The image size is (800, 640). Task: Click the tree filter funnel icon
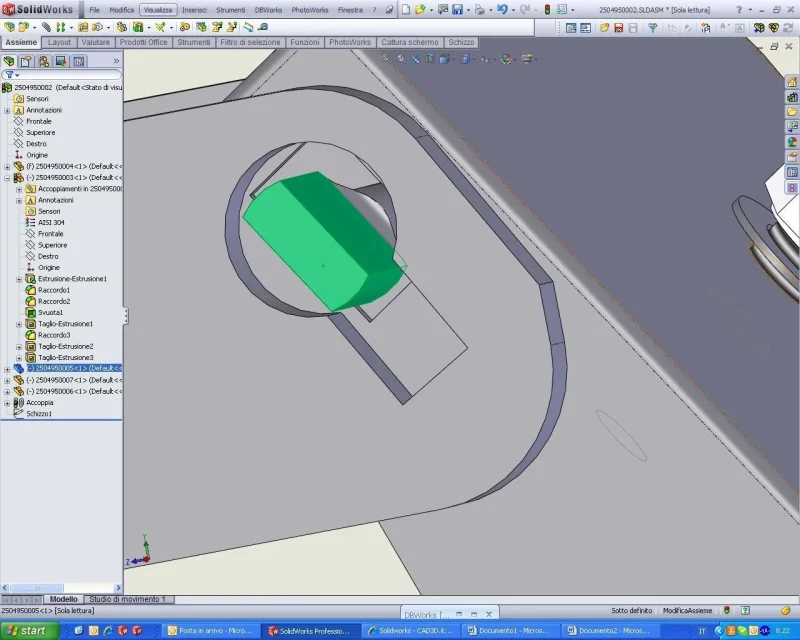coord(10,75)
